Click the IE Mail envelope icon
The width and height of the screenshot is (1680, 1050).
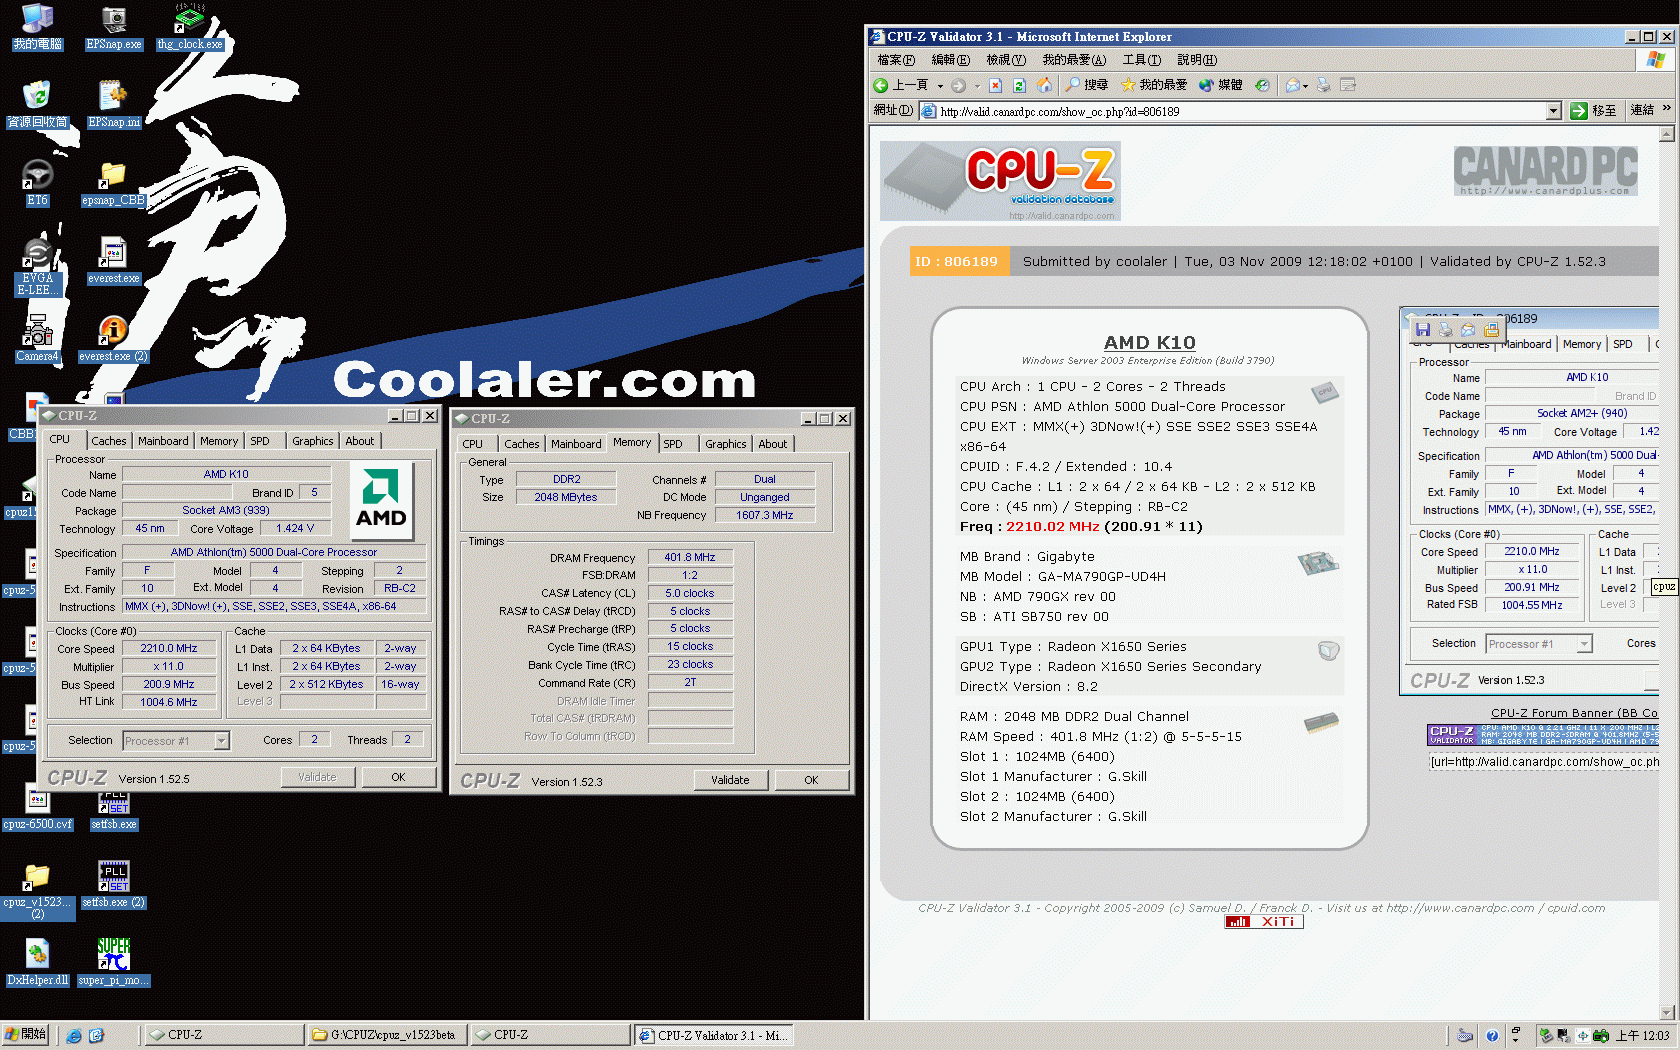pyautogui.click(x=1292, y=85)
